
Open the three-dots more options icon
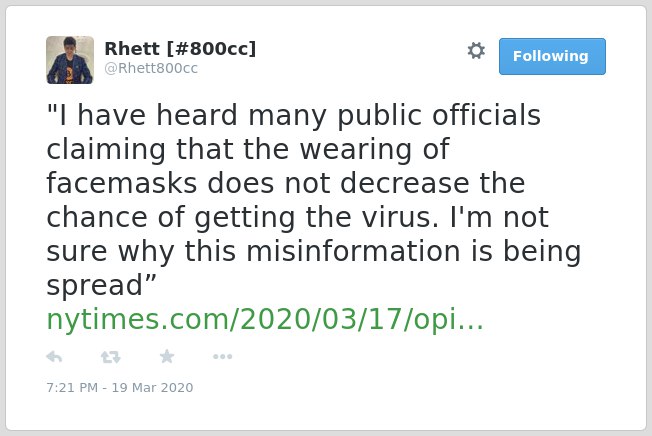click(x=222, y=356)
